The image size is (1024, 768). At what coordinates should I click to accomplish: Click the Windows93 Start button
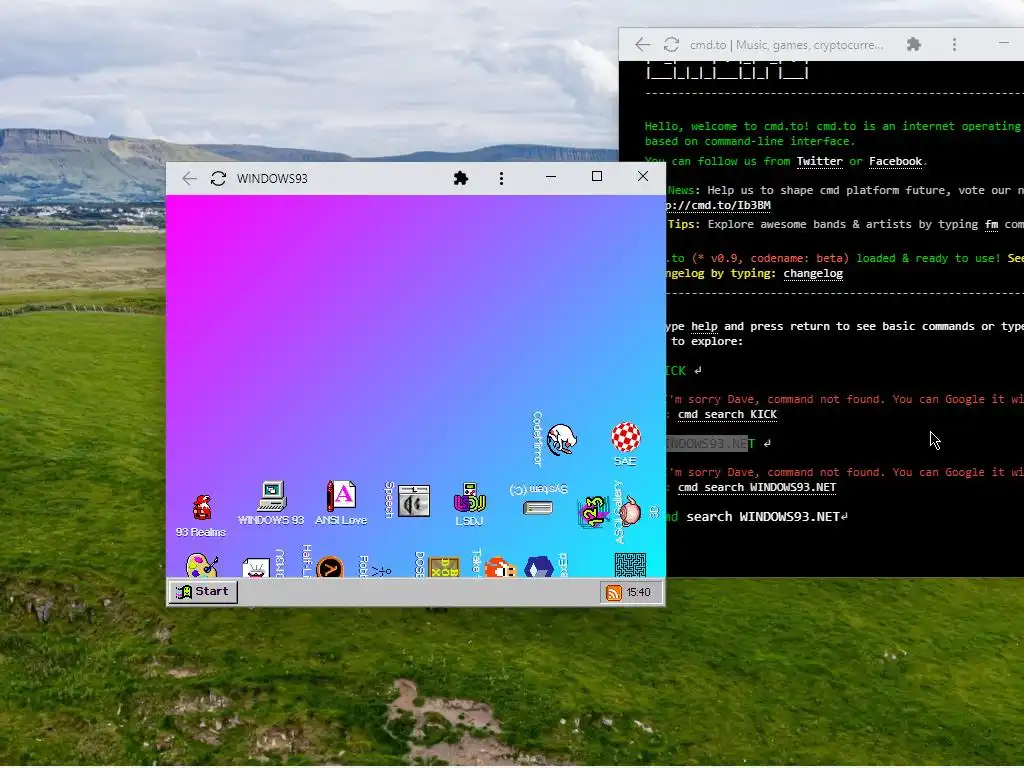point(203,592)
